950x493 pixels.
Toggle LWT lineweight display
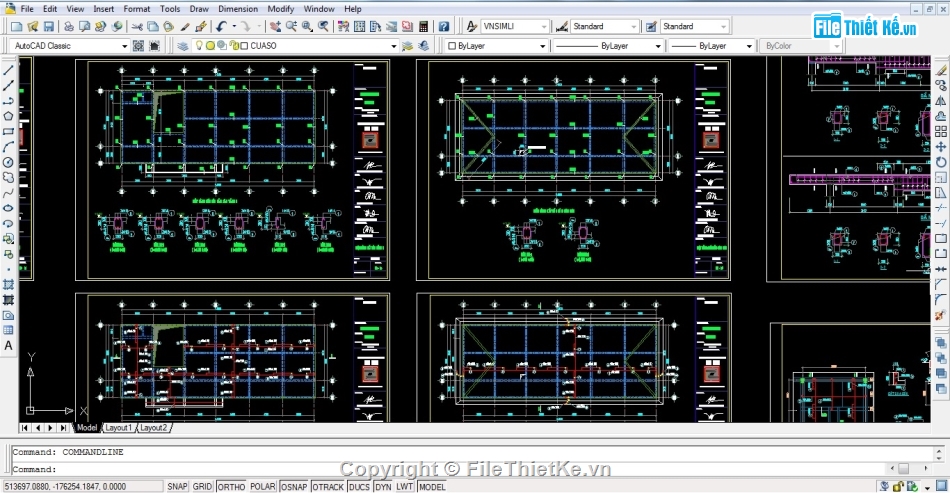pyautogui.click(x=405, y=486)
